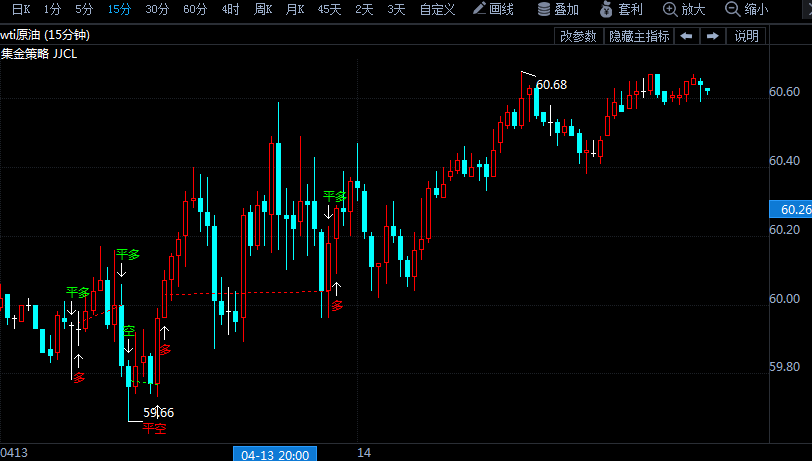Image resolution: width=812 pixels, height=461 pixels.
Task: Click the 59.66 low price label
Action: (158, 413)
